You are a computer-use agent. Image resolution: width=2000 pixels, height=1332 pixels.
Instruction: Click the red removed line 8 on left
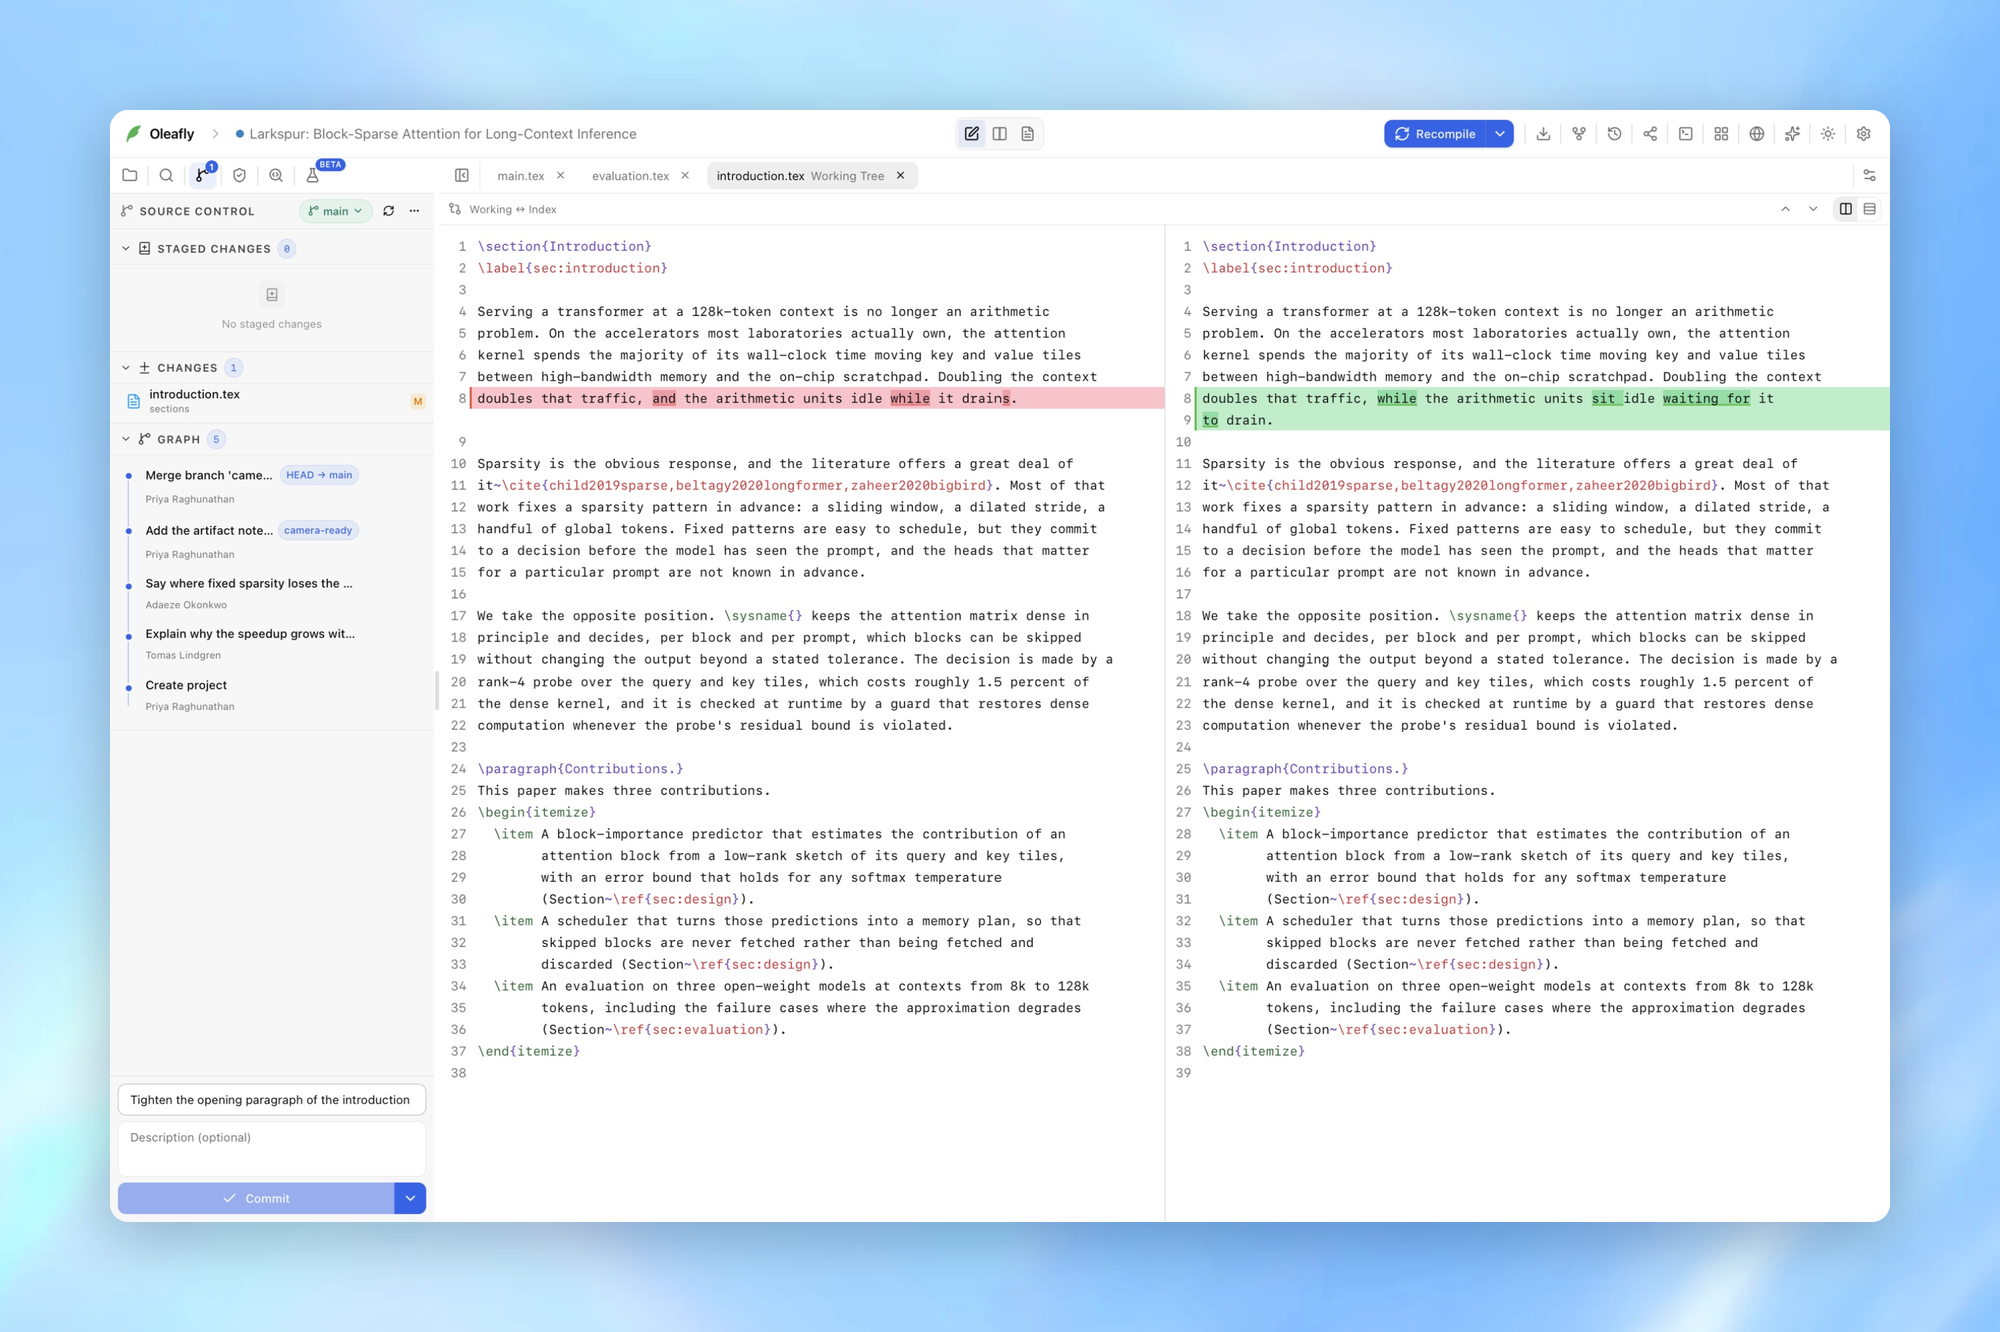tap(817, 398)
